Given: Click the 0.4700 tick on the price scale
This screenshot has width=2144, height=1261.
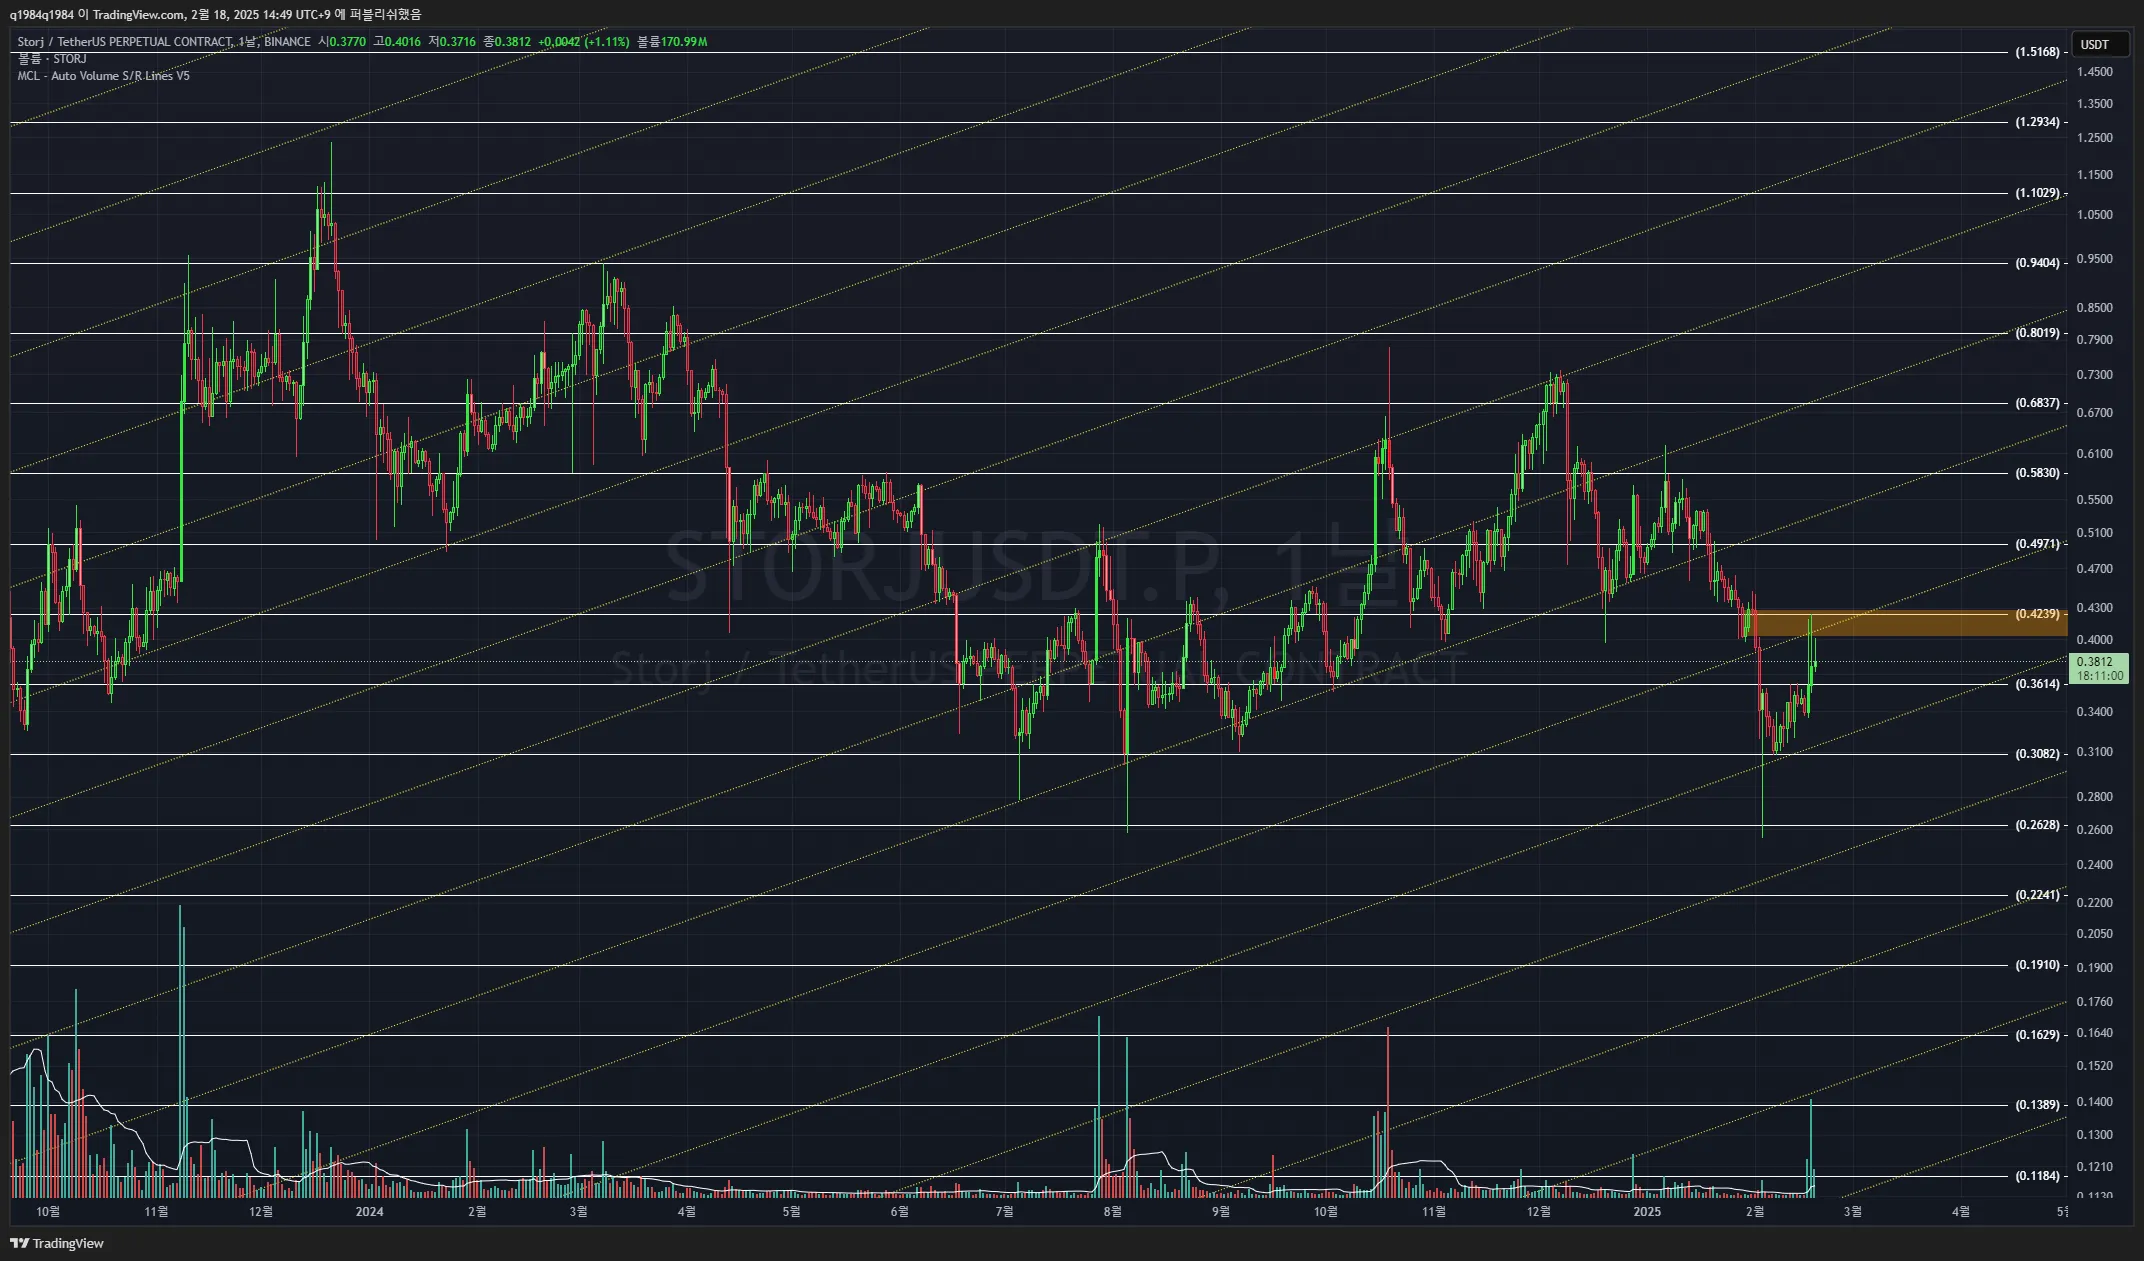Looking at the screenshot, I should click(2095, 569).
